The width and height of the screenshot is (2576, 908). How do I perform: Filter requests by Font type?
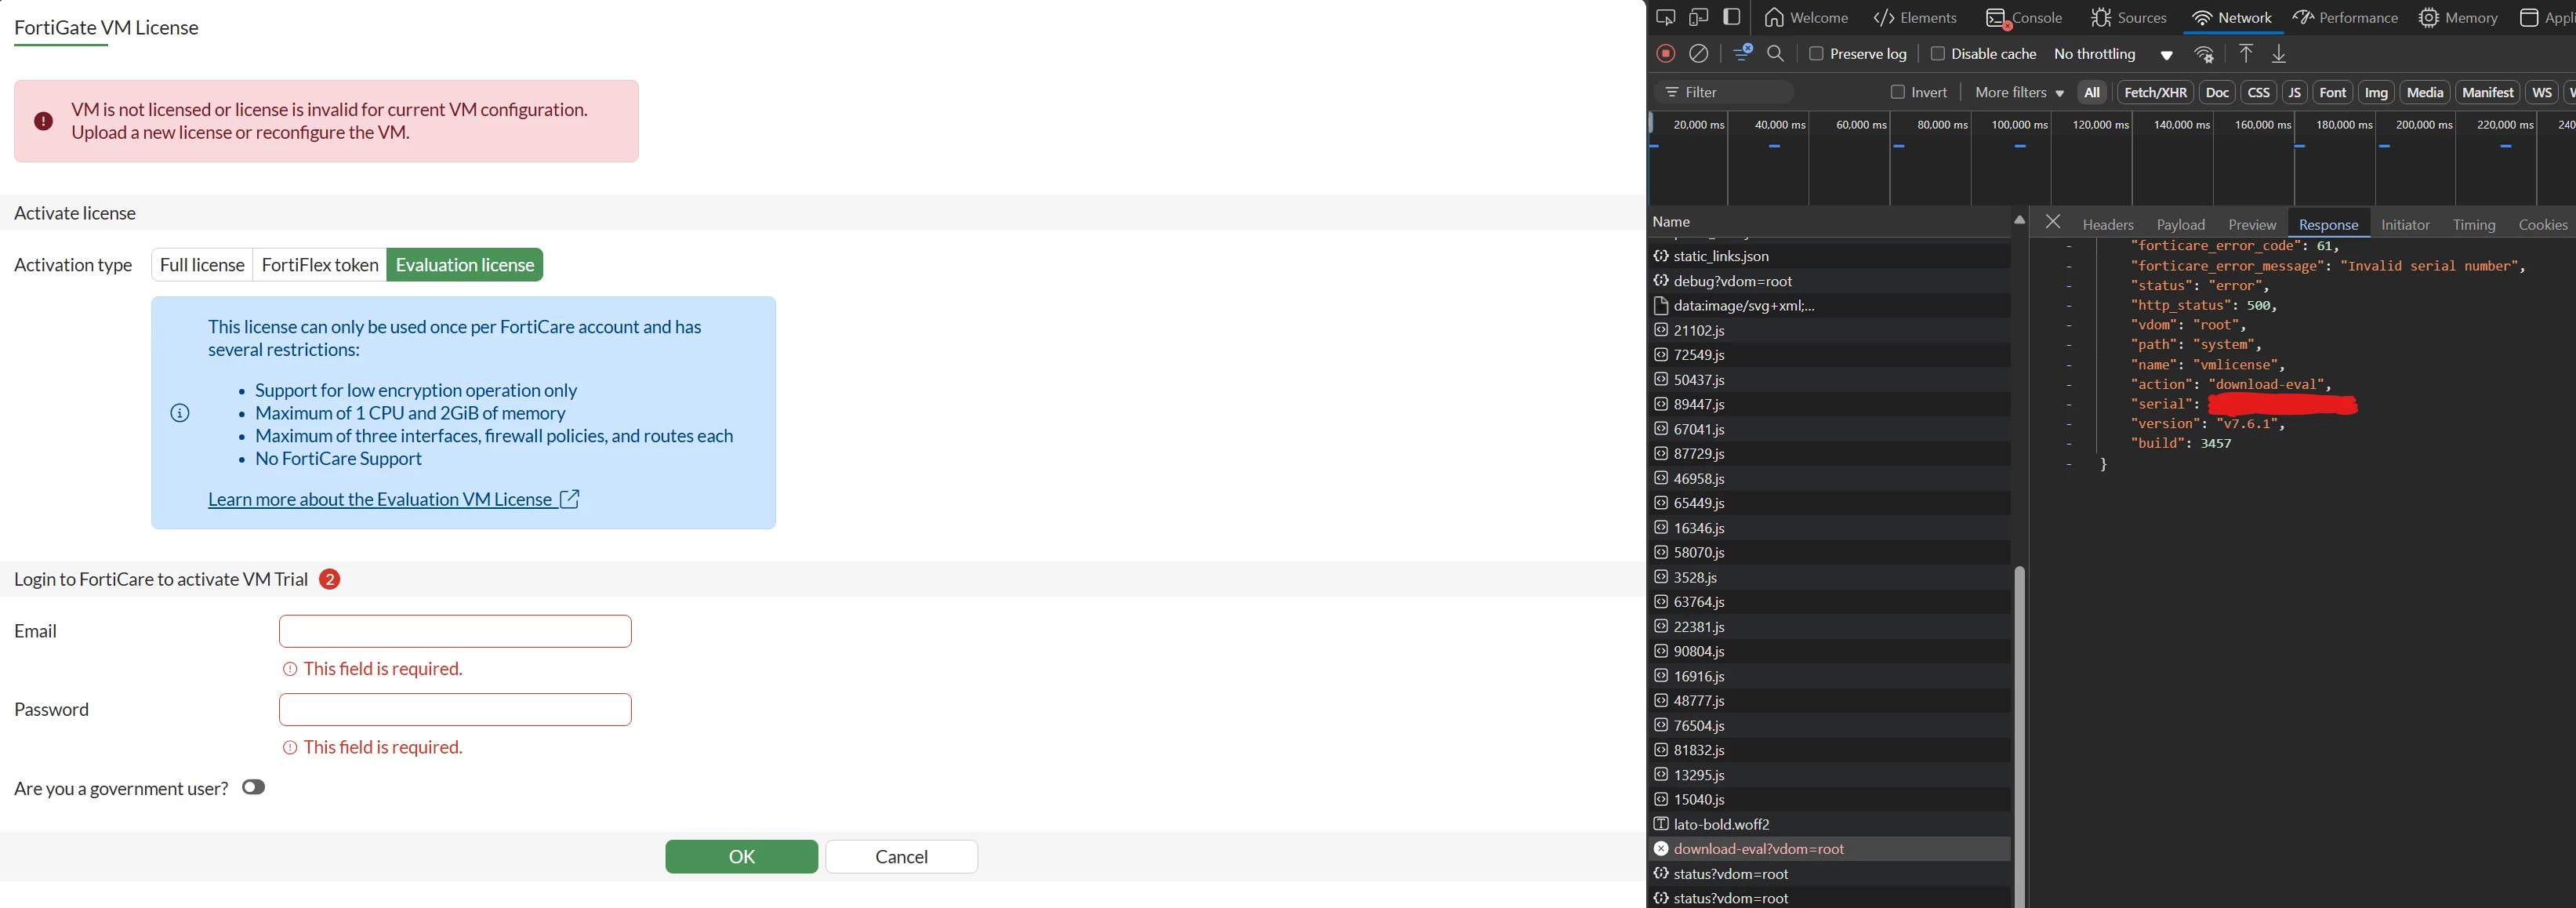point(2332,92)
